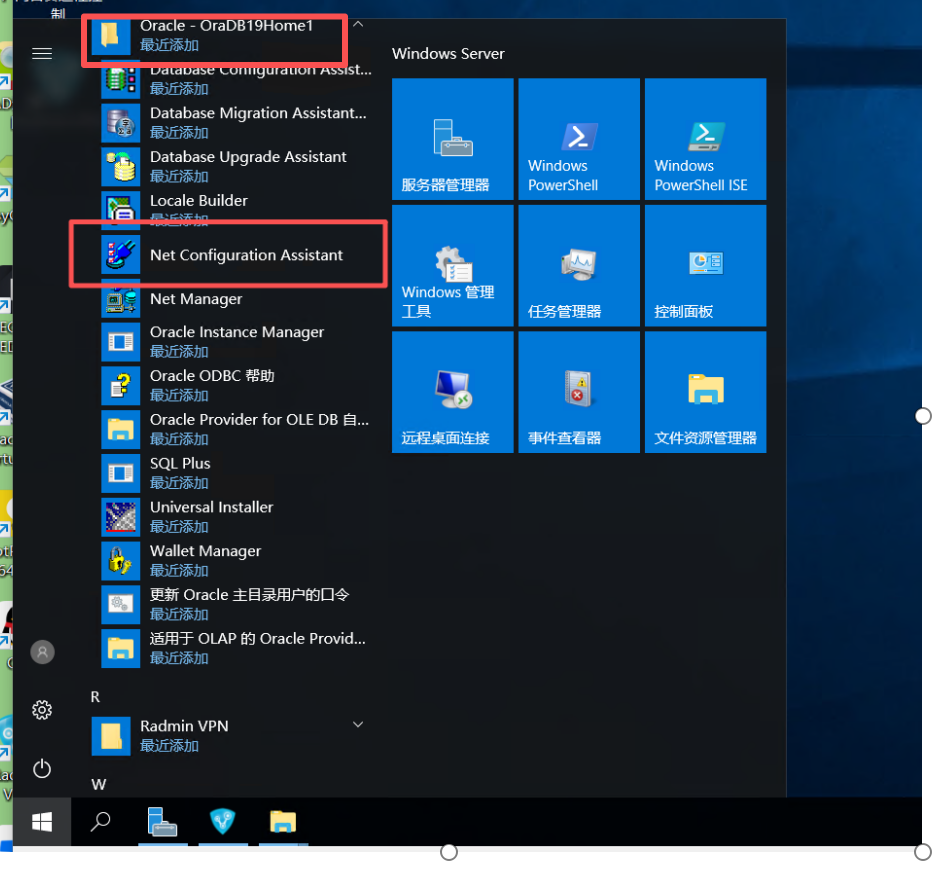Open the Oracle Provider for OLE DB folder icon
The height and width of the screenshot is (879, 939).
pos(120,429)
